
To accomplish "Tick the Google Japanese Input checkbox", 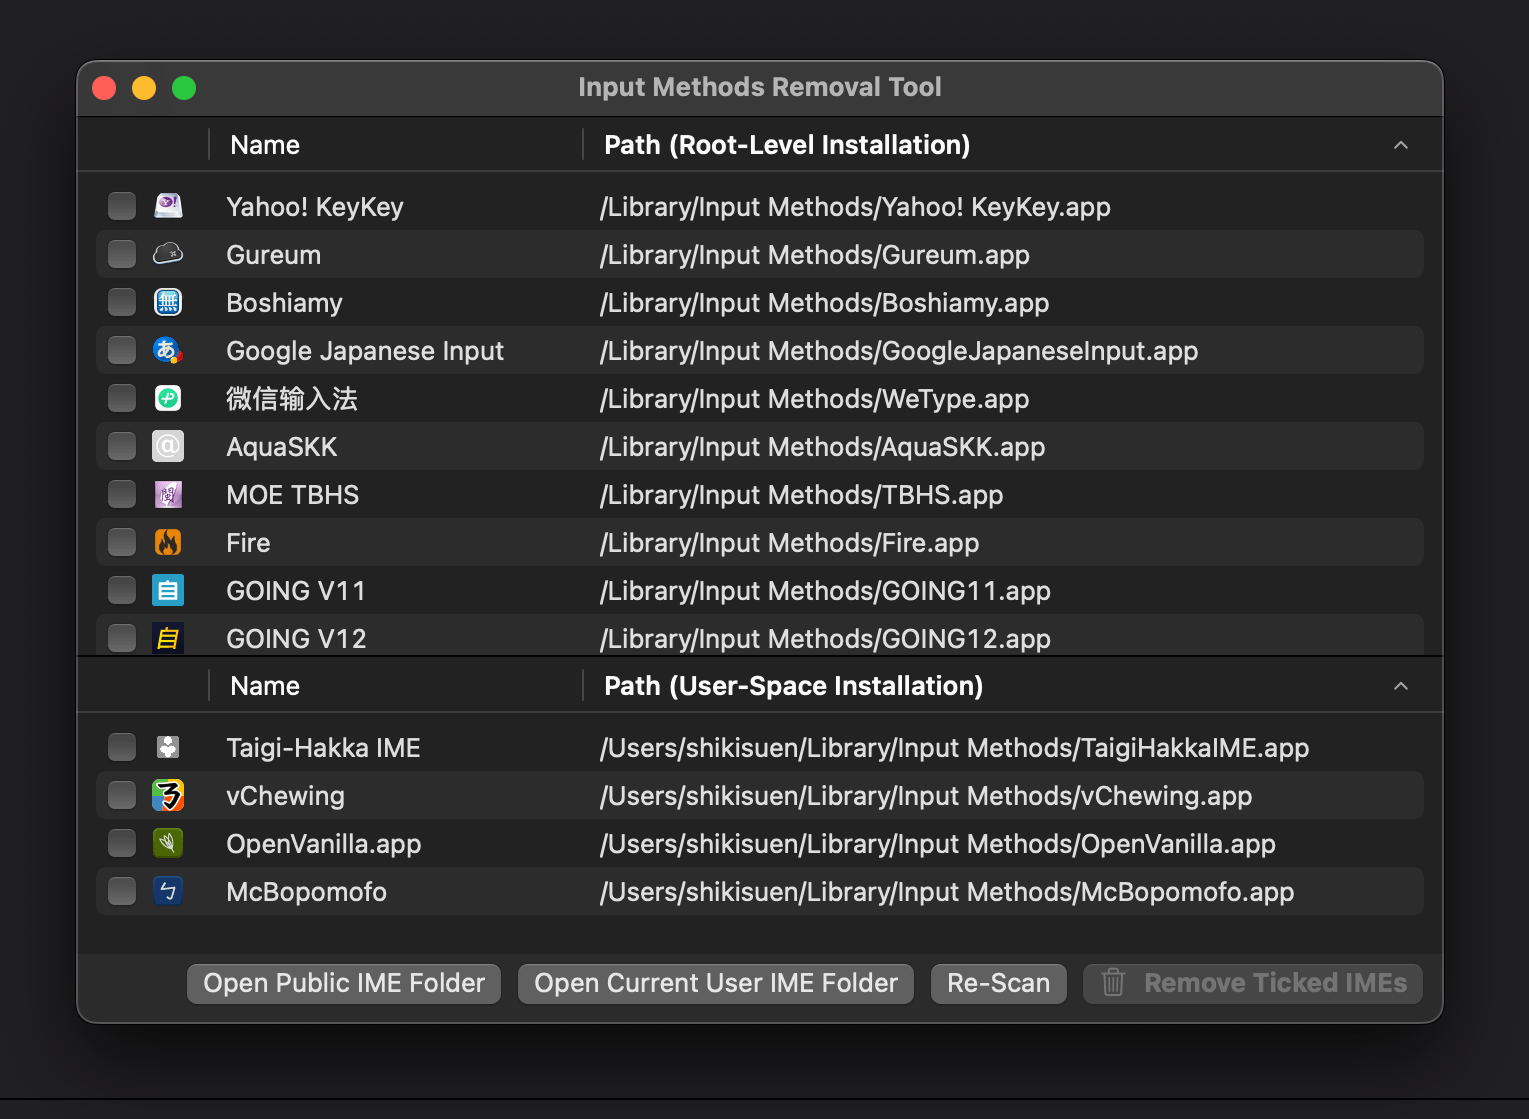I will click(x=122, y=350).
